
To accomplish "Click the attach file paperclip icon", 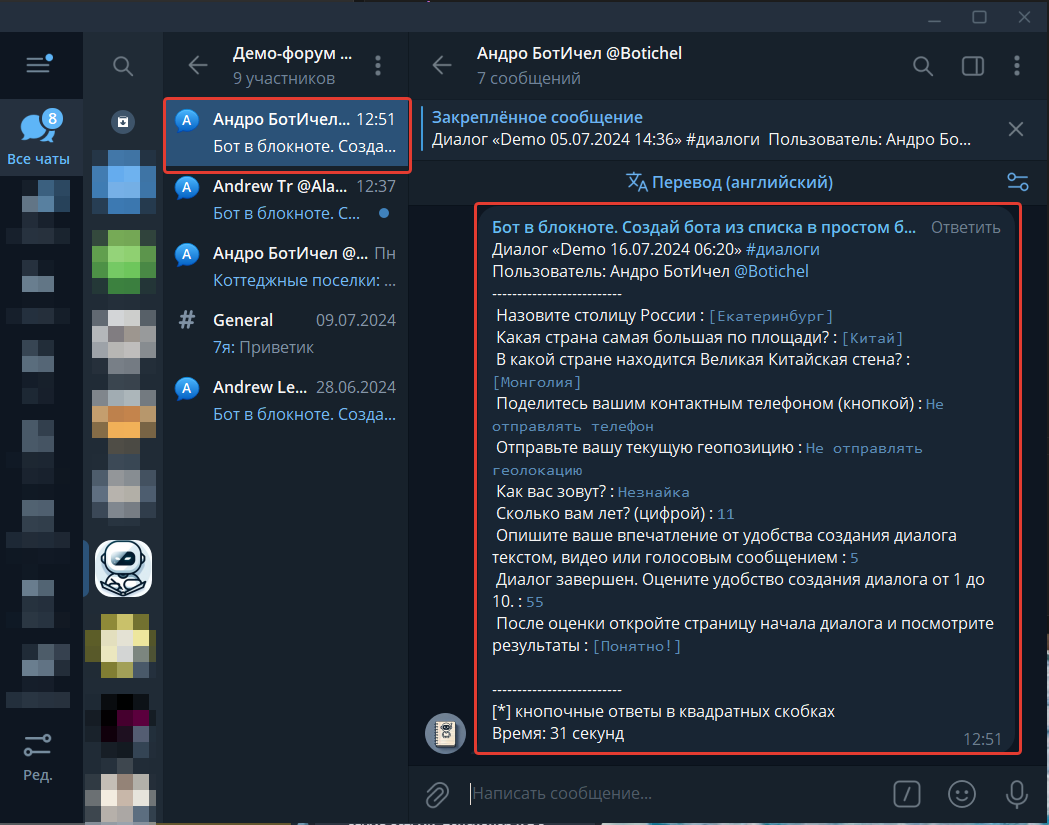I will point(437,794).
